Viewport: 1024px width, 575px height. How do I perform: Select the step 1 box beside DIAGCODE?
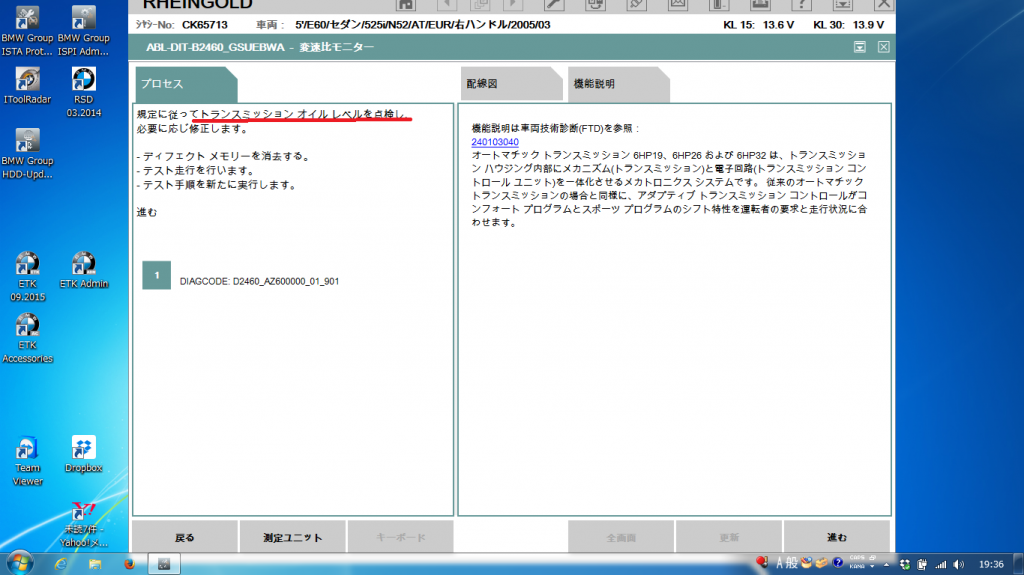(157, 275)
